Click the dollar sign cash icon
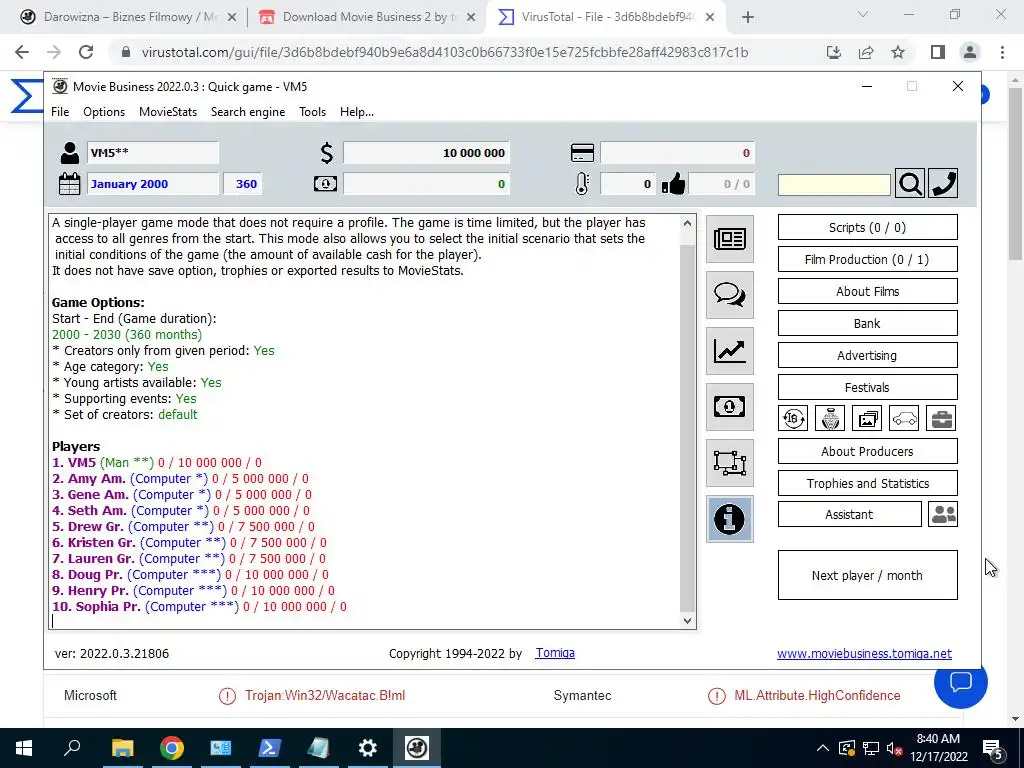Image resolution: width=1024 pixels, height=768 pixels. 327,153
